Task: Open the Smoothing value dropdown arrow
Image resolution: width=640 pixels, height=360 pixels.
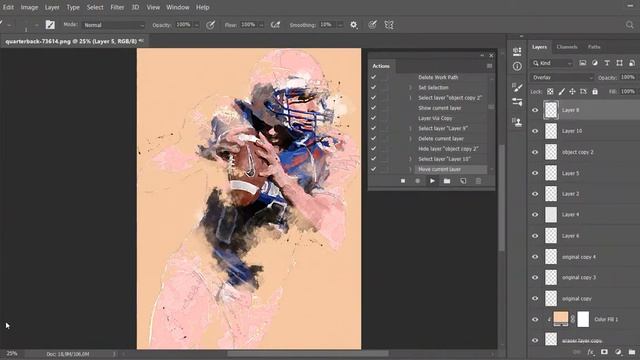Action: [339, 25]
